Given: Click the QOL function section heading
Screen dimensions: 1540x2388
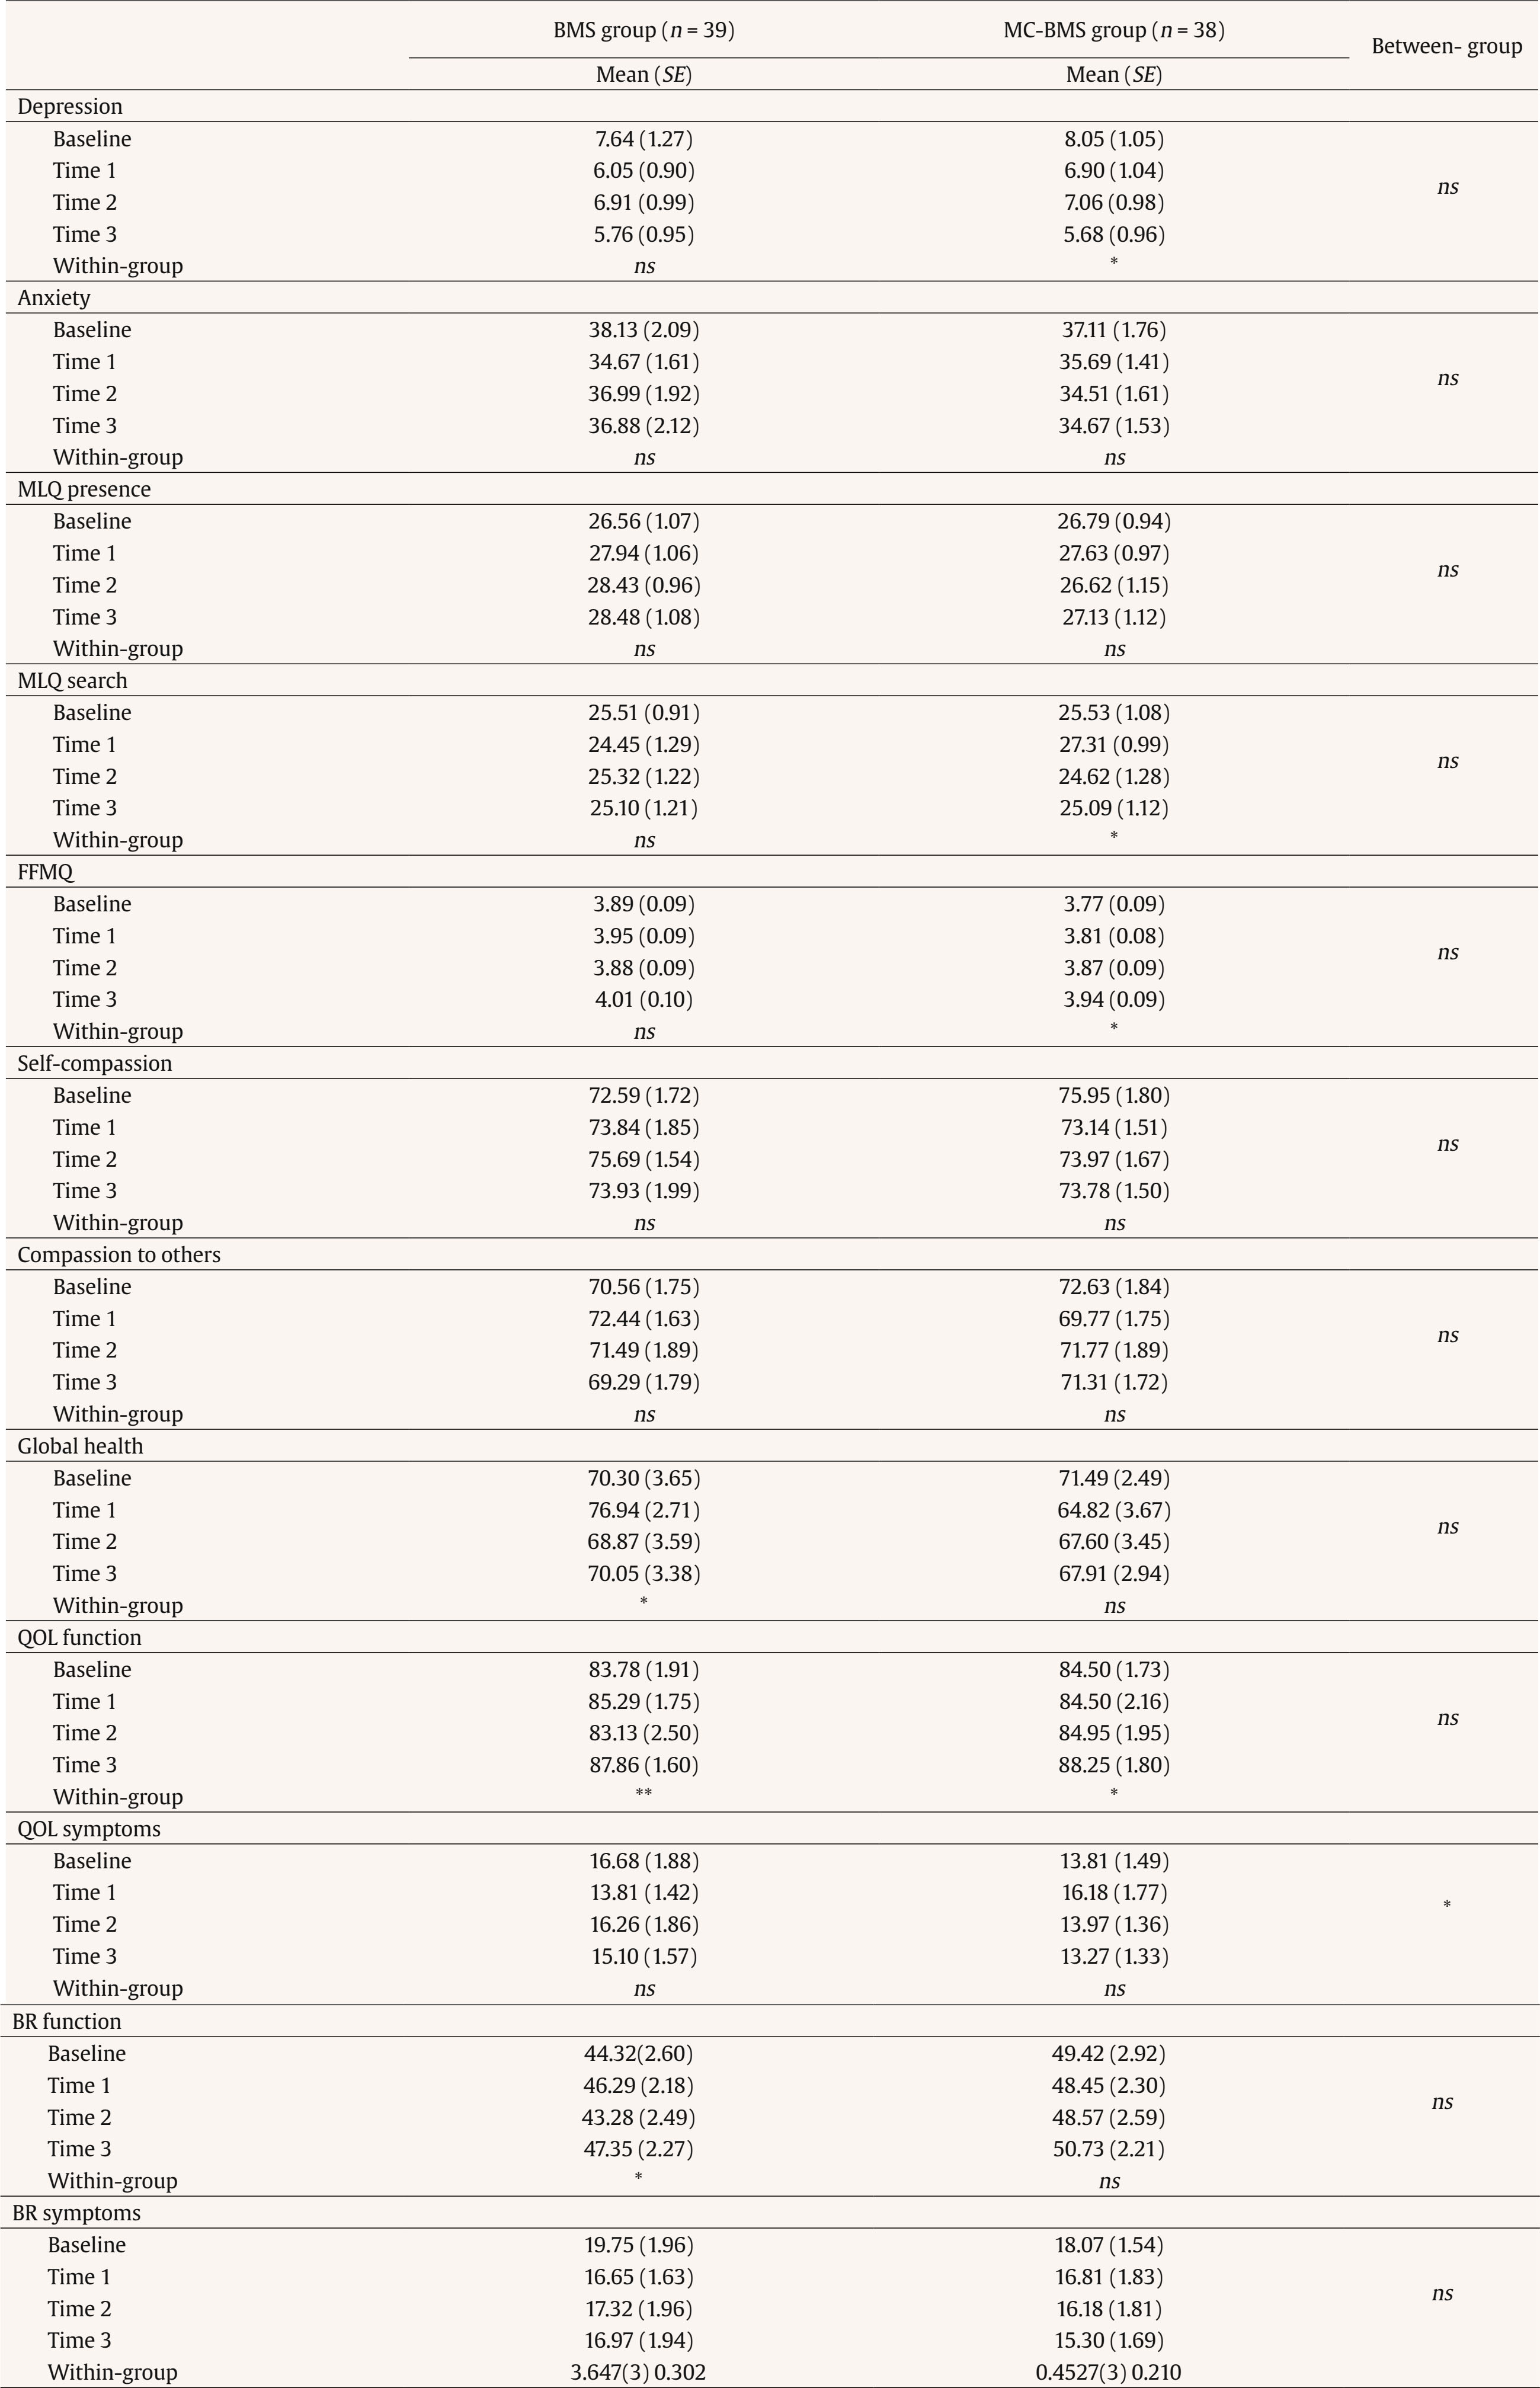Looking at the screenshot, I should pos(79,1637).
